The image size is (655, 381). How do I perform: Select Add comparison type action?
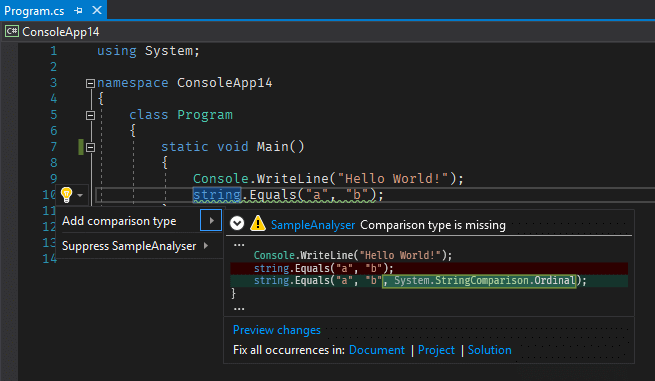point(119,221)
